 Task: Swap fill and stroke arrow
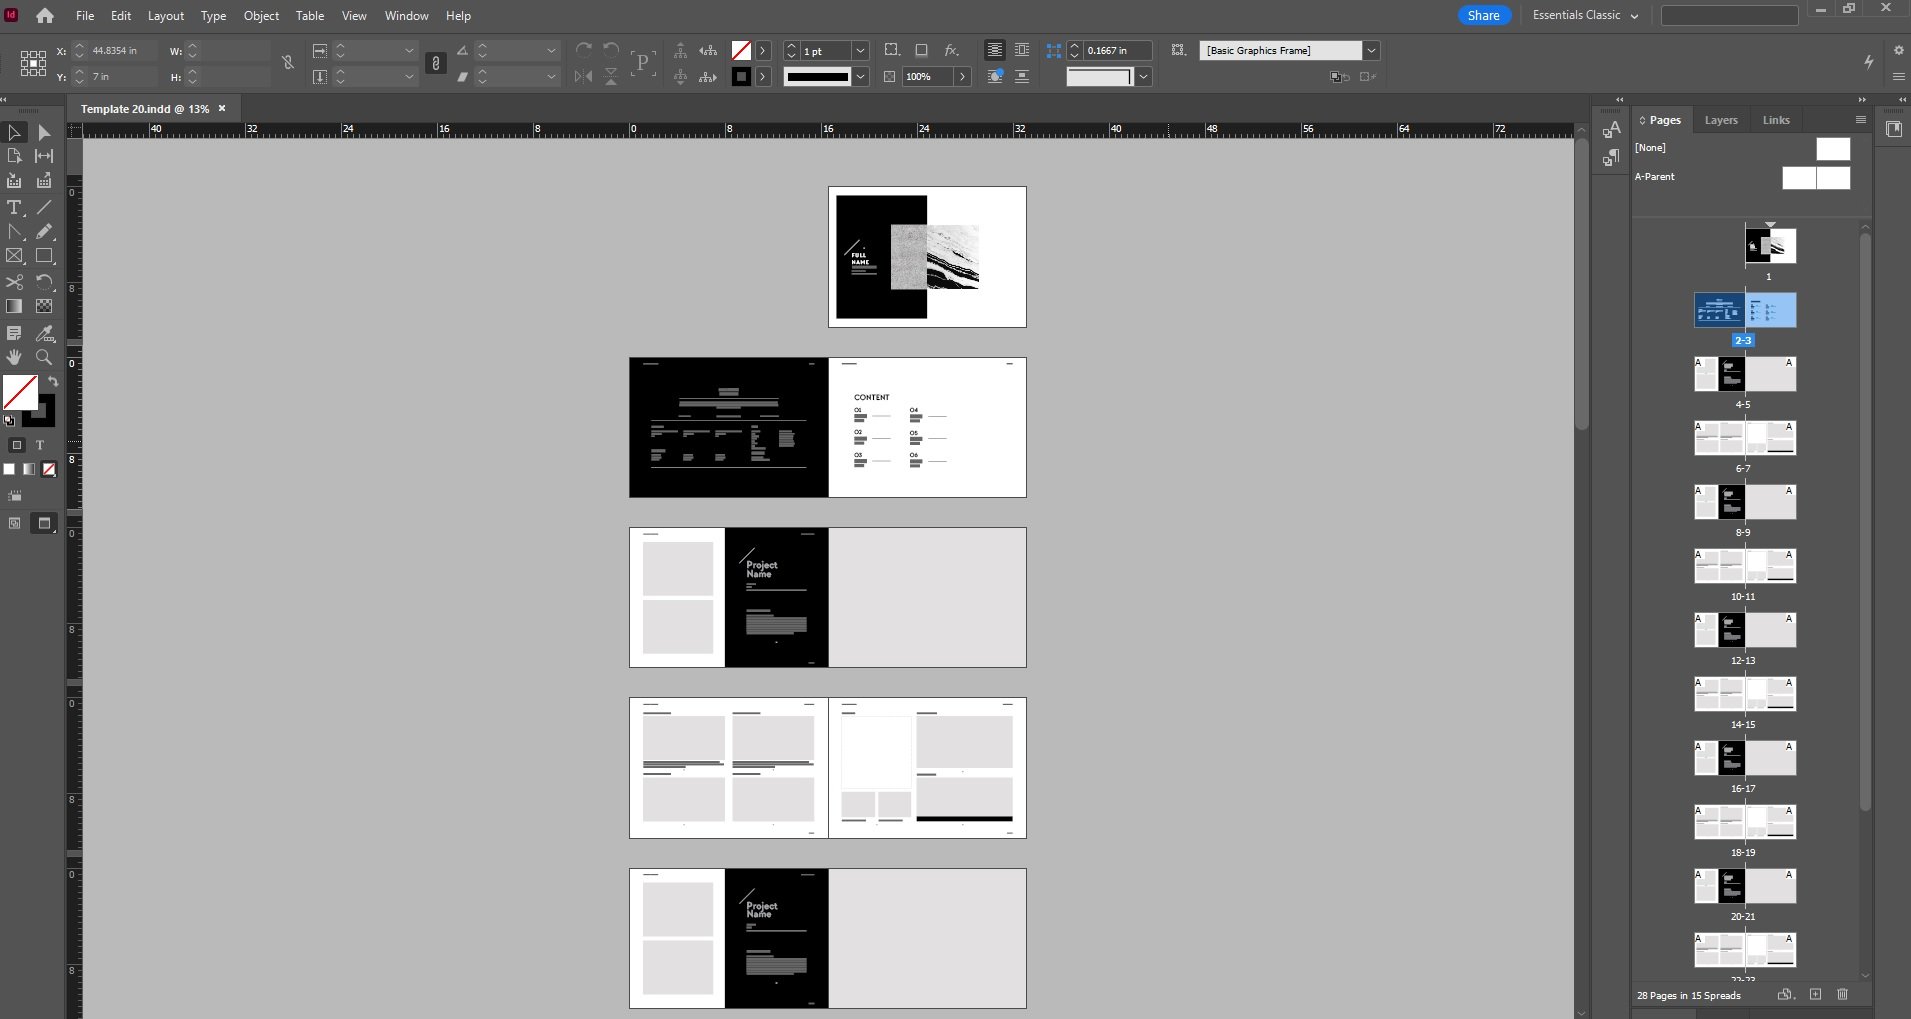tap(53, 381)
